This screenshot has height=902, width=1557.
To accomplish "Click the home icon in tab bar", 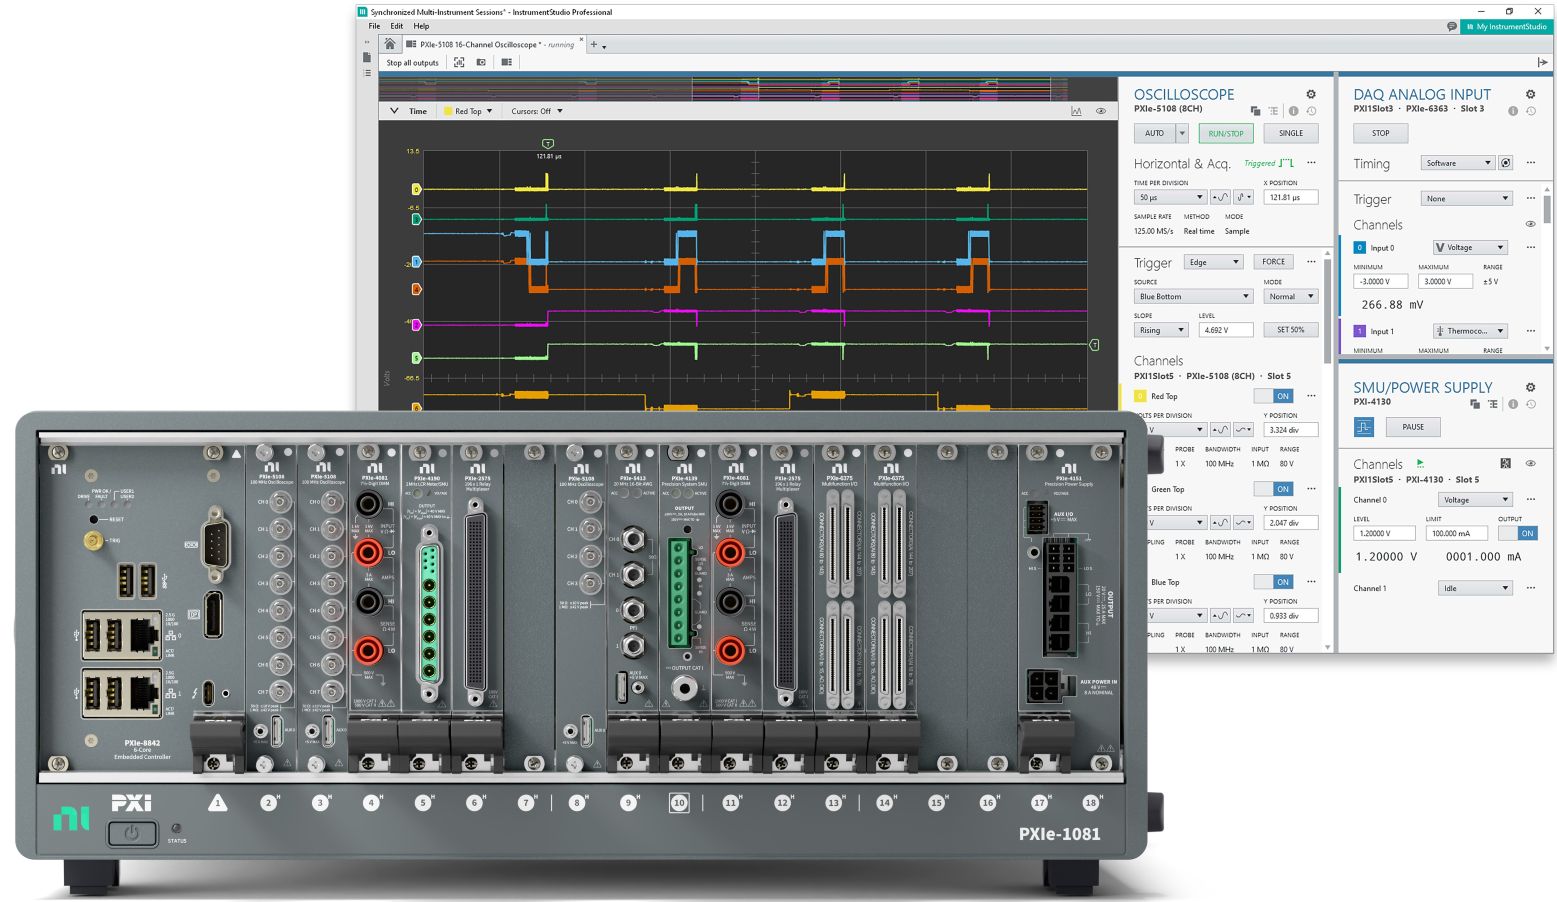I will pyautogui.click(x=390, y=44).
